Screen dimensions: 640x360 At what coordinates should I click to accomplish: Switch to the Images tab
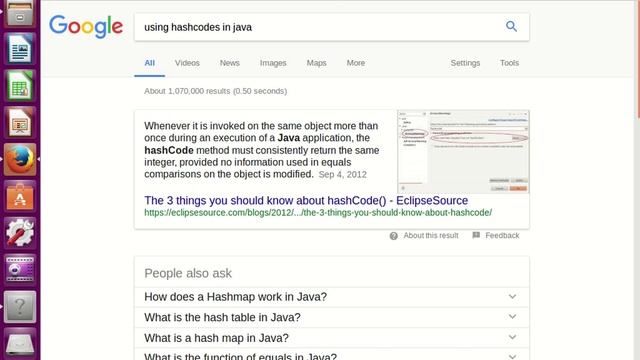273,63
